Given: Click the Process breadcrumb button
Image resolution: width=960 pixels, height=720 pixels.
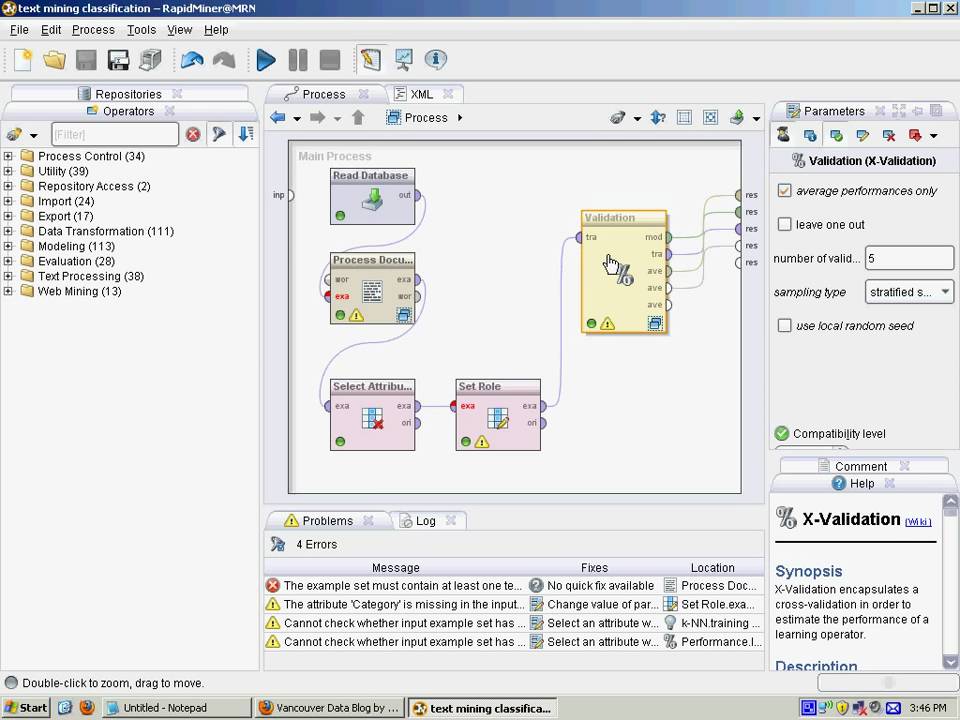Looking at the screenshot, I should [418, 118].
